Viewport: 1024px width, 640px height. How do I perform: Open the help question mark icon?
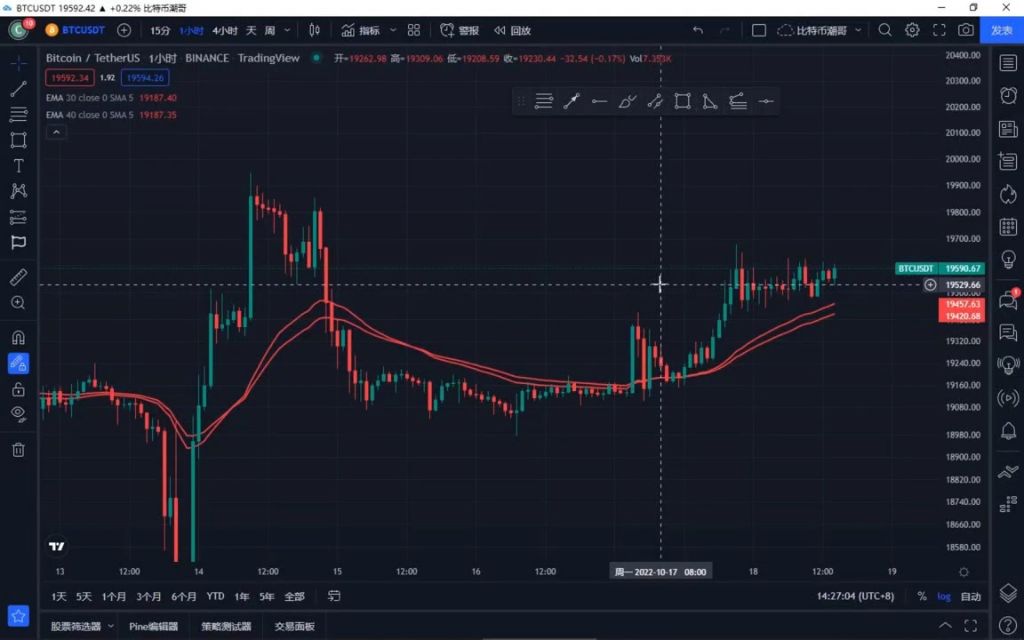(x=1008, y=624)
